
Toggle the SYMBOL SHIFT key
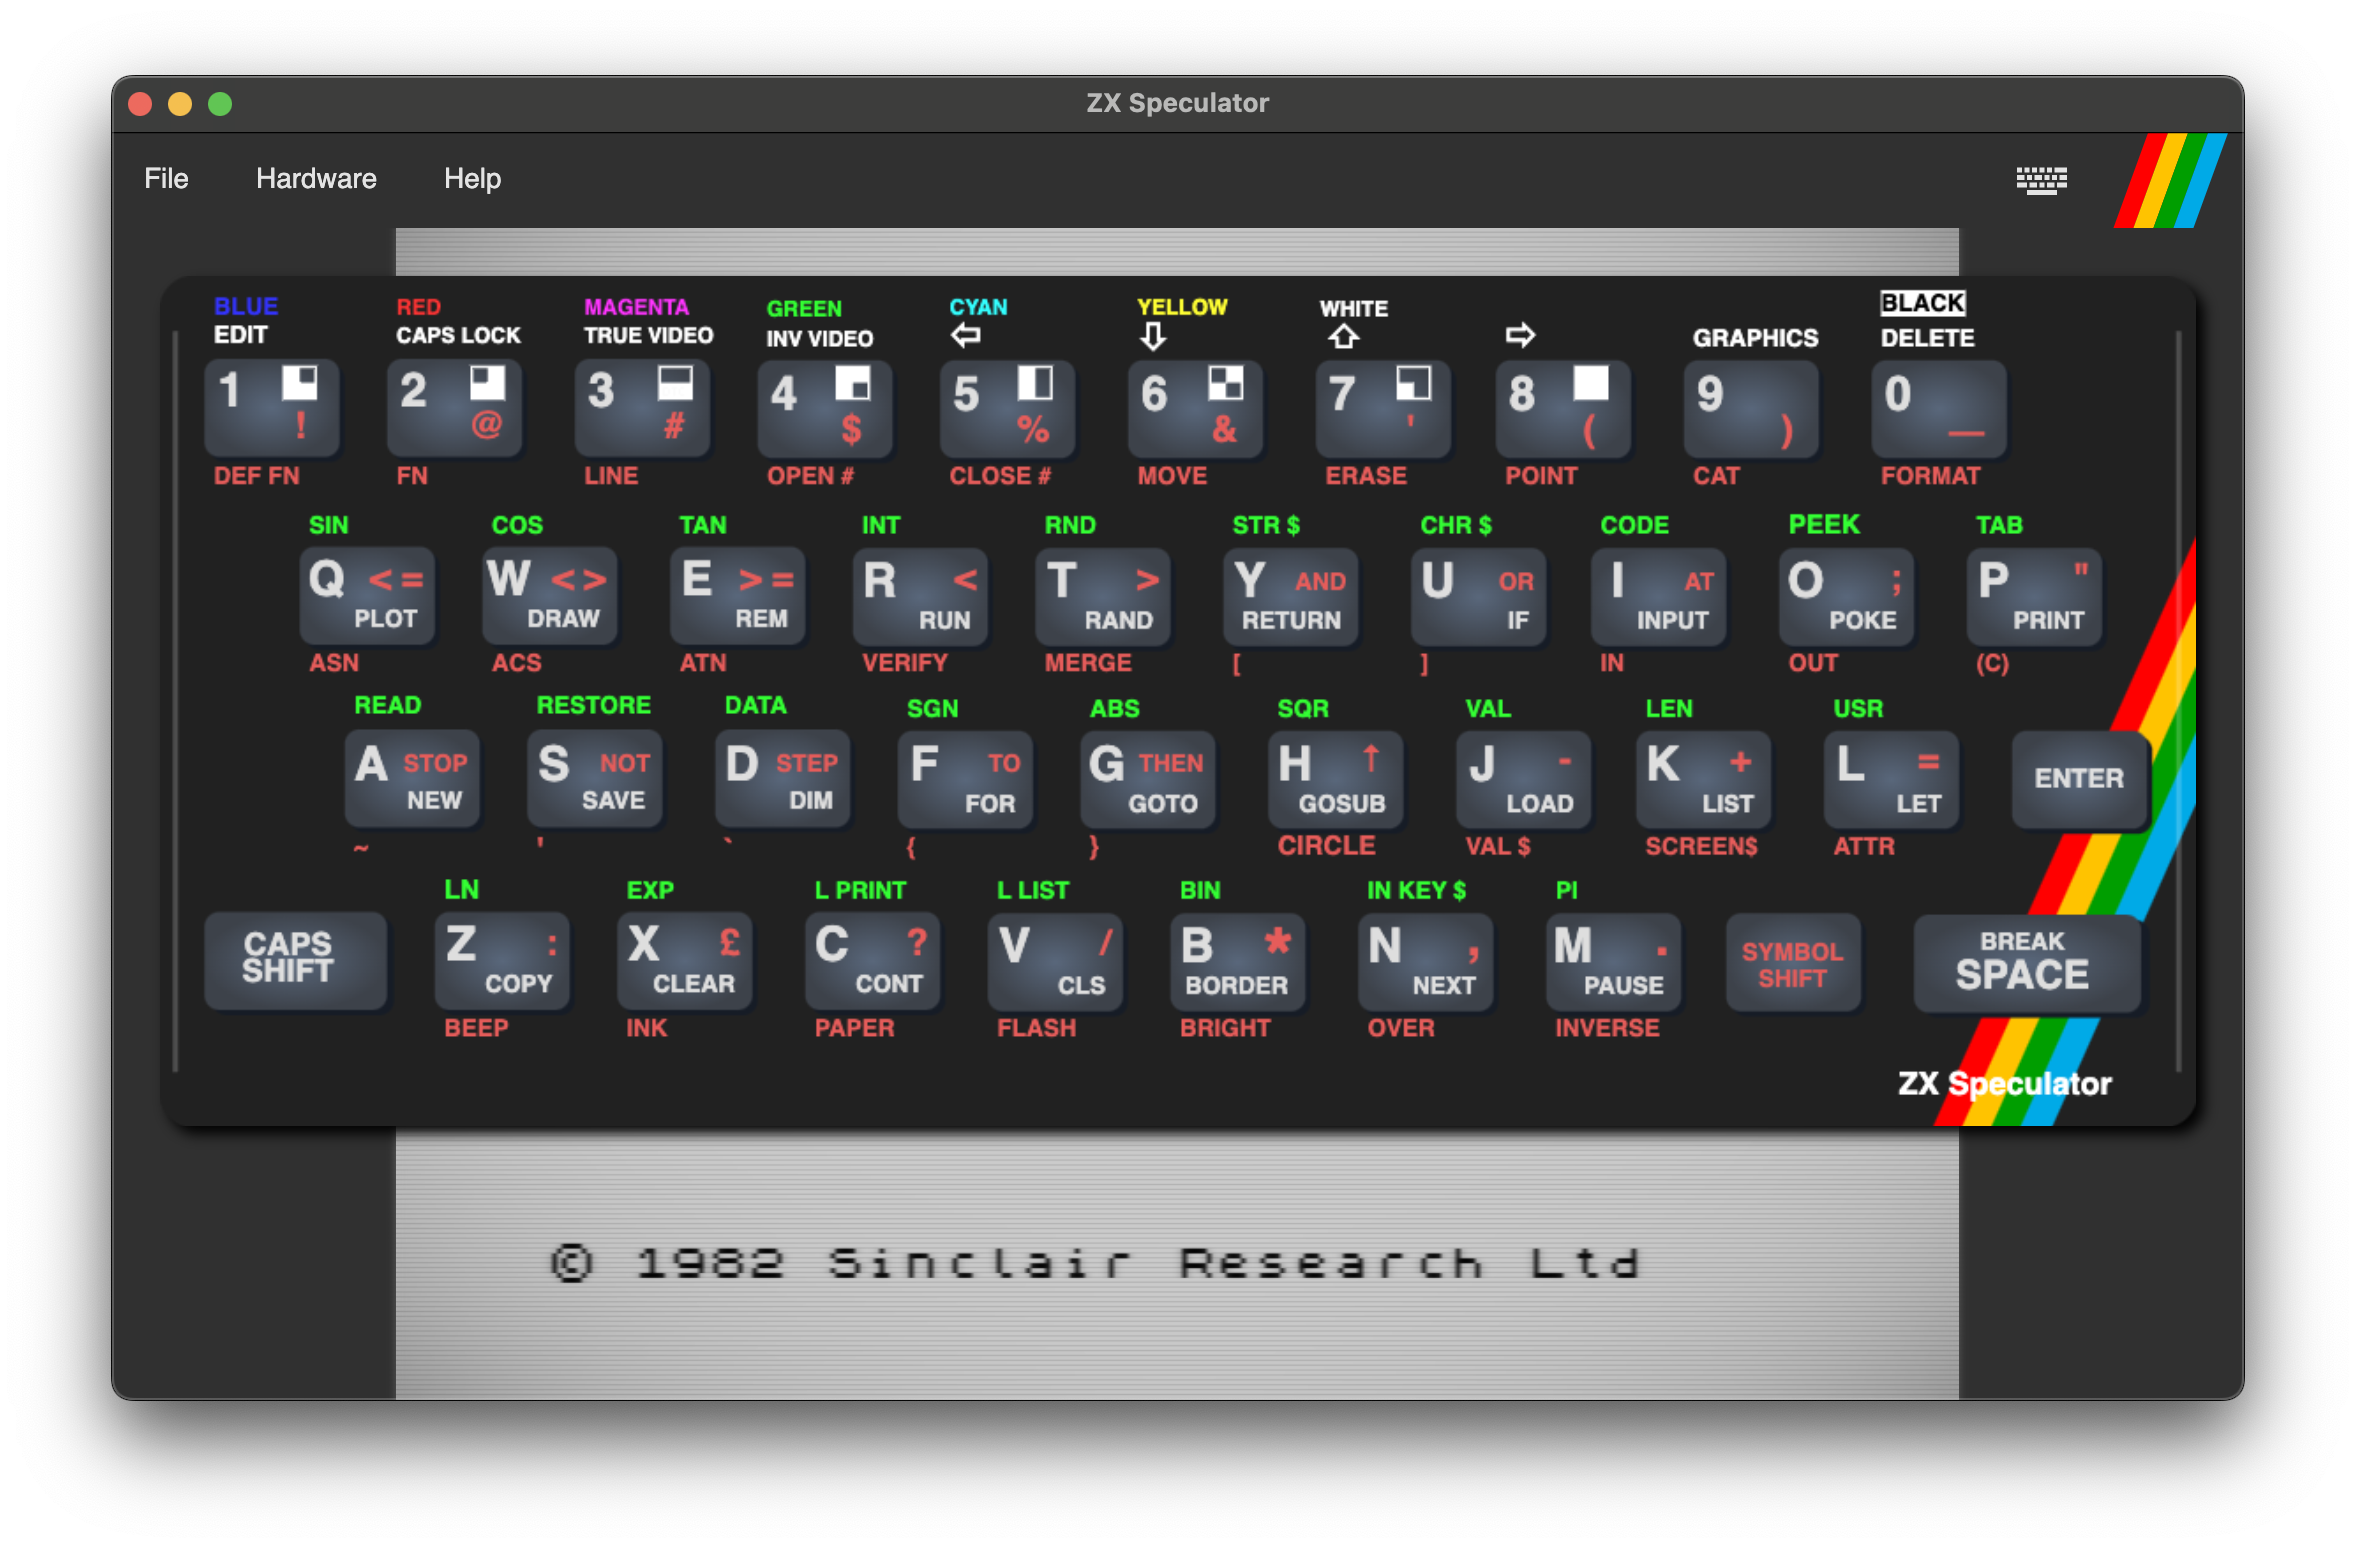[1792, 964]
